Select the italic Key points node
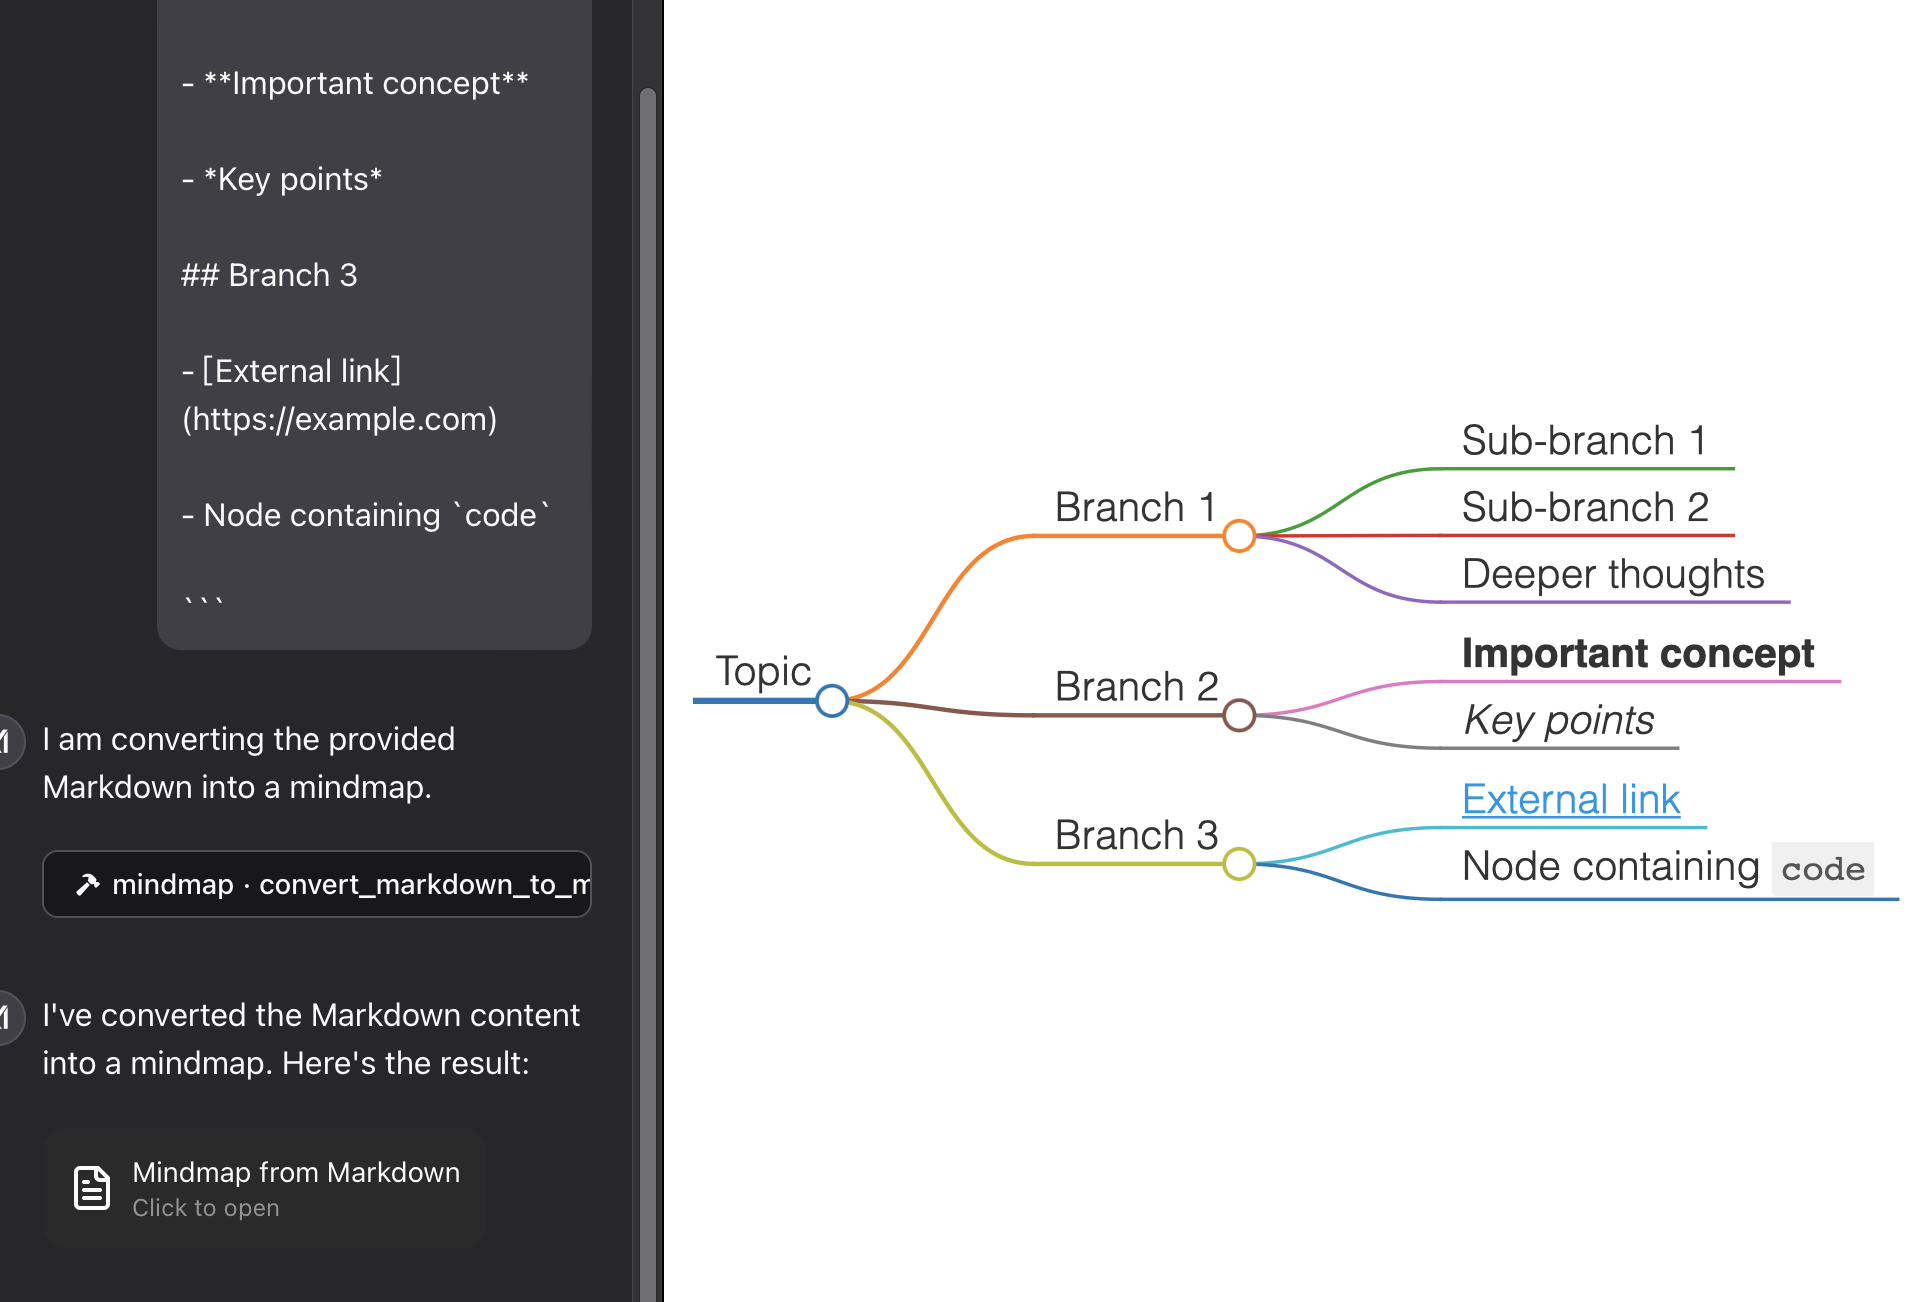1912x1302 pixels. point(1558,720)
